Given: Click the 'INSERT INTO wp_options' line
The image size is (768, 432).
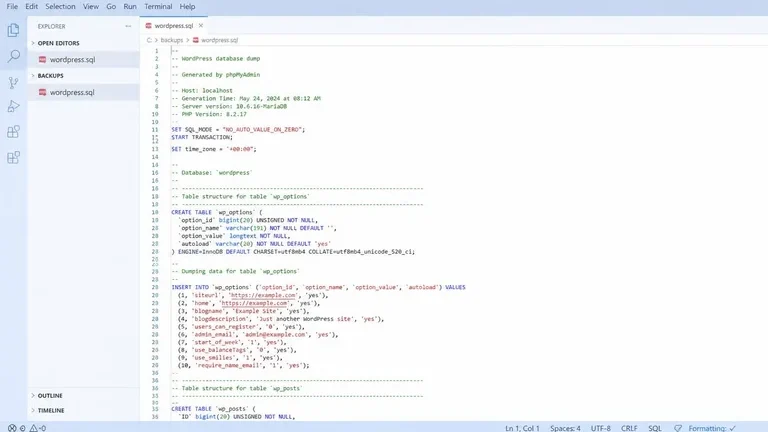Looking at the screenshot, I should click(318, 287).
